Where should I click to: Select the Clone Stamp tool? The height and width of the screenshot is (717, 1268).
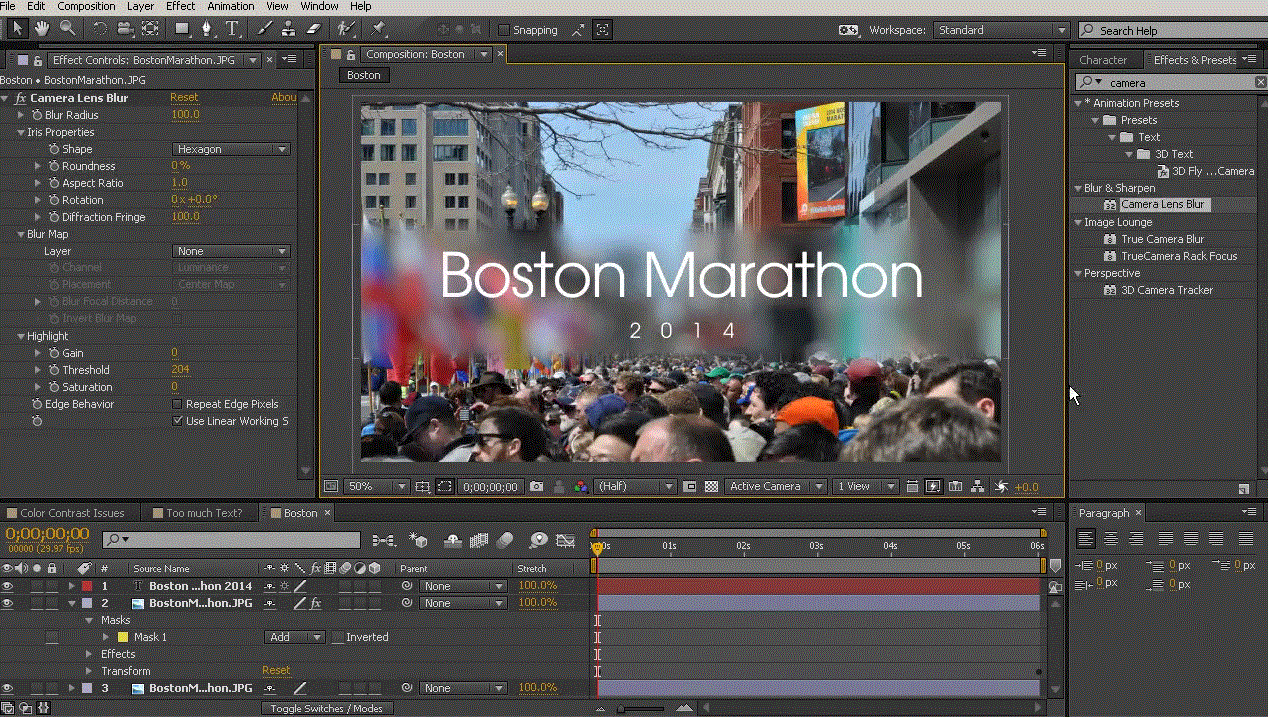288,29
